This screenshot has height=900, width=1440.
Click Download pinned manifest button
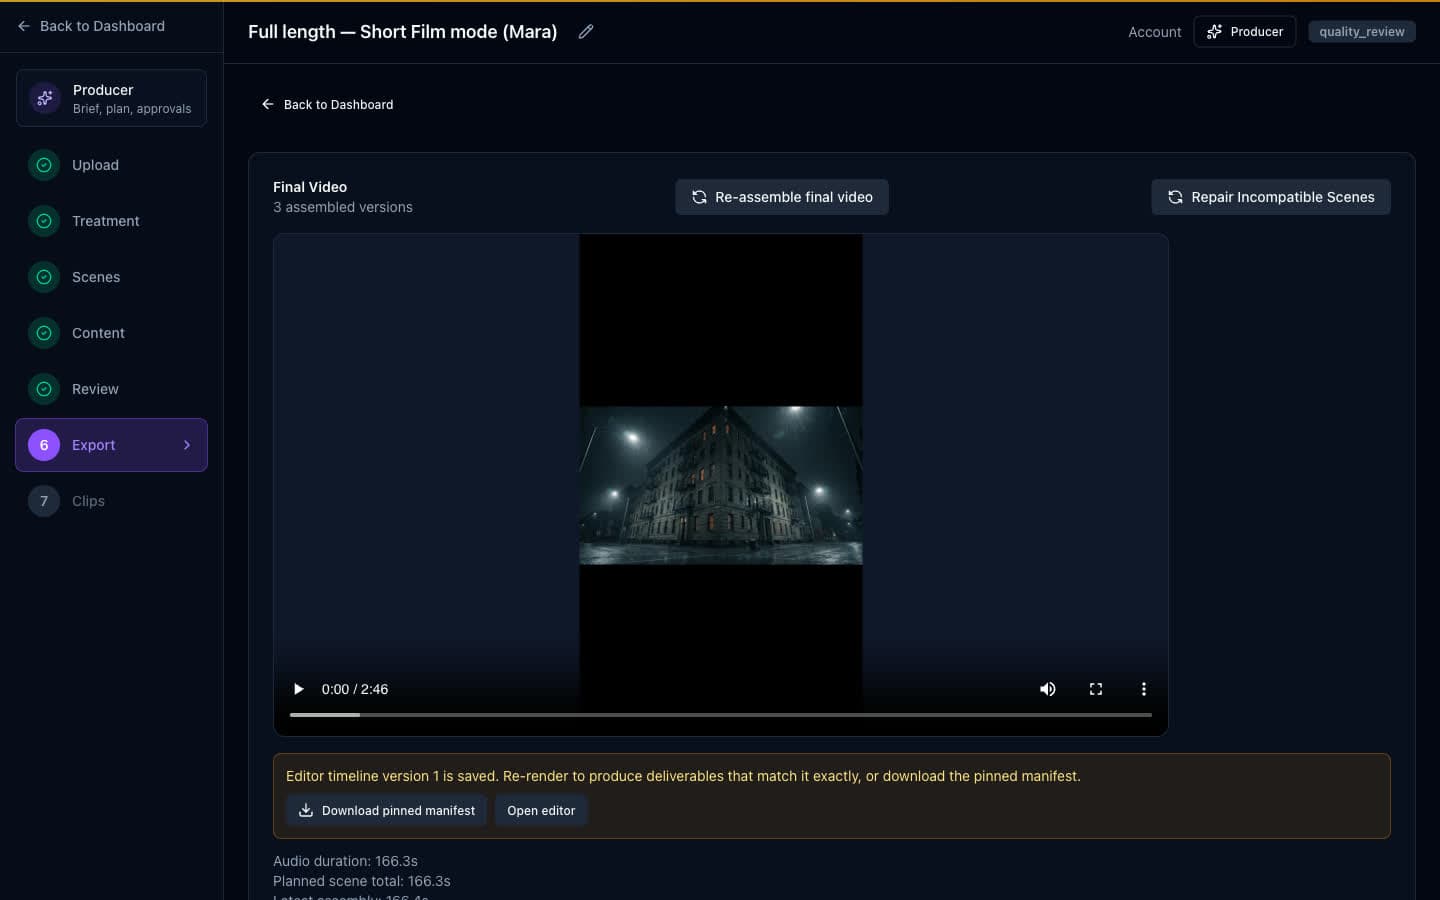pyautogui.click(x=387, y=811)
